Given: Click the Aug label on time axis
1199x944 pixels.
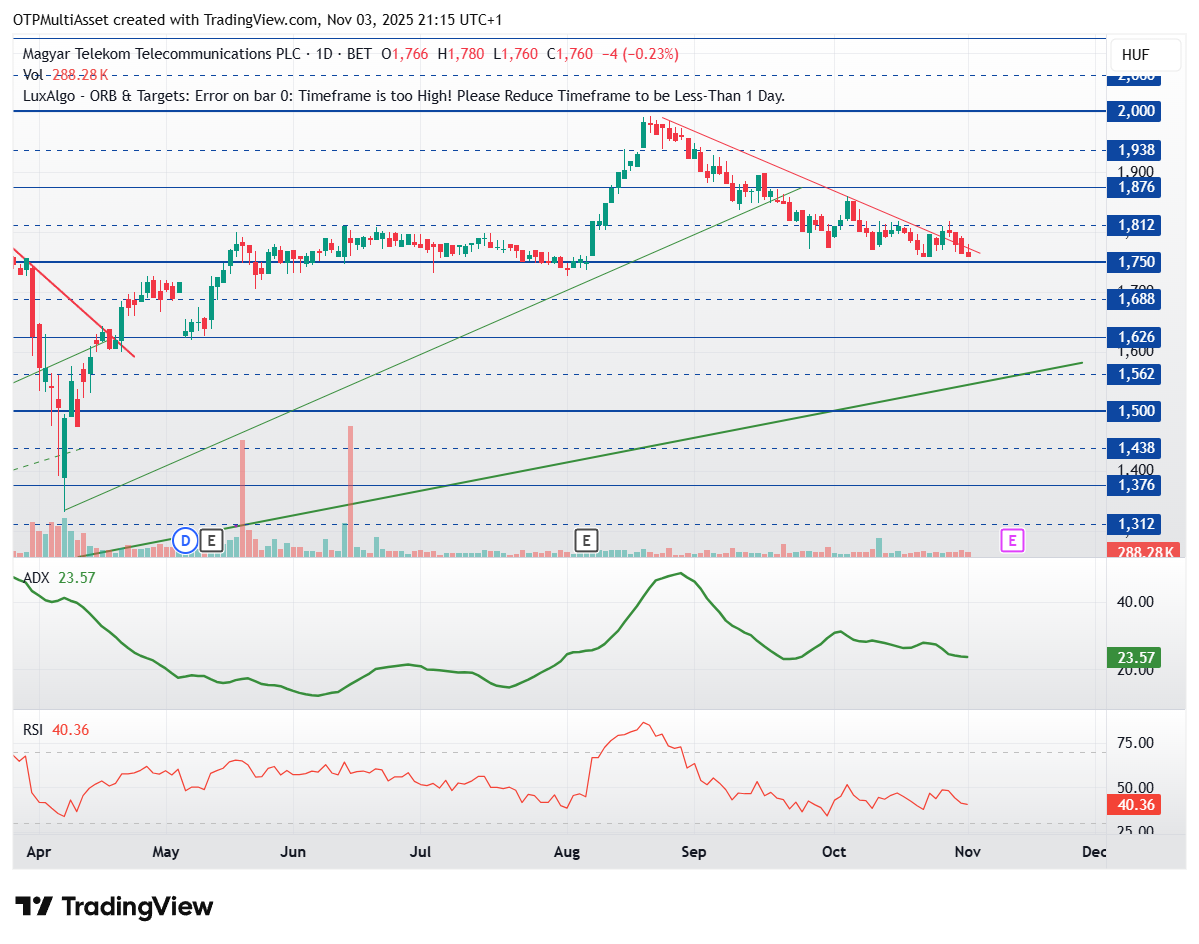Looking at the screenshot, I should 567,852.
